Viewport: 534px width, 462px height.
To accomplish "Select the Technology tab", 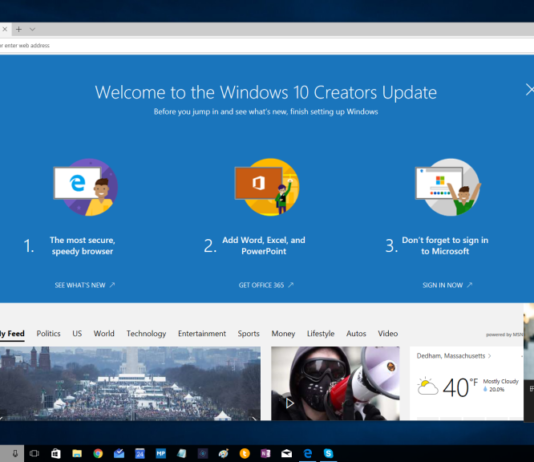I will pyautogui.click(x=146, y=334).
